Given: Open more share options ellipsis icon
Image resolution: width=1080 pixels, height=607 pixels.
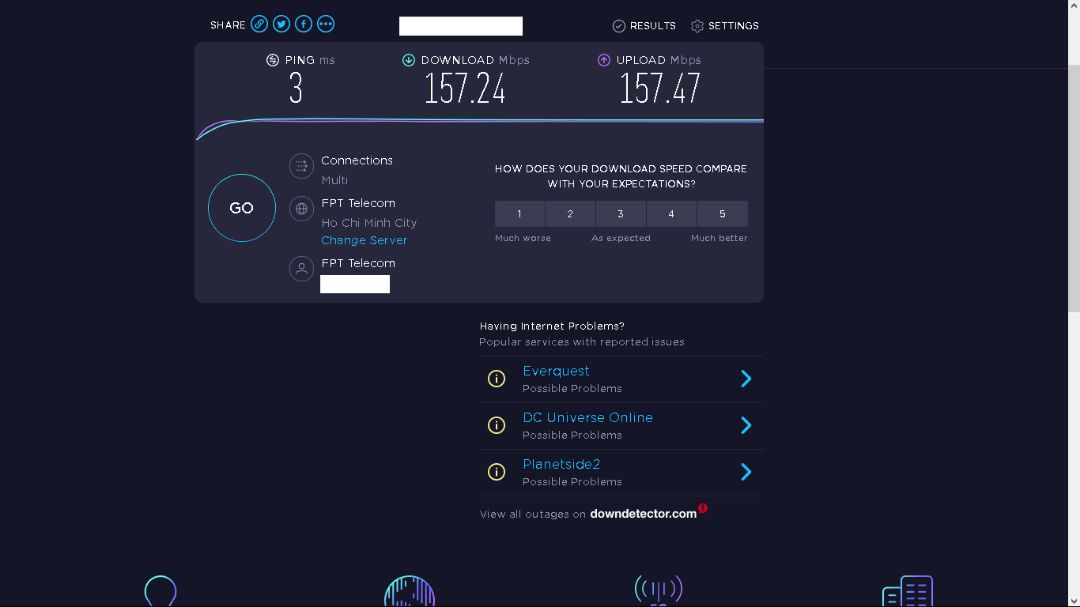Looking at the screenshot, I should [325, 24].
